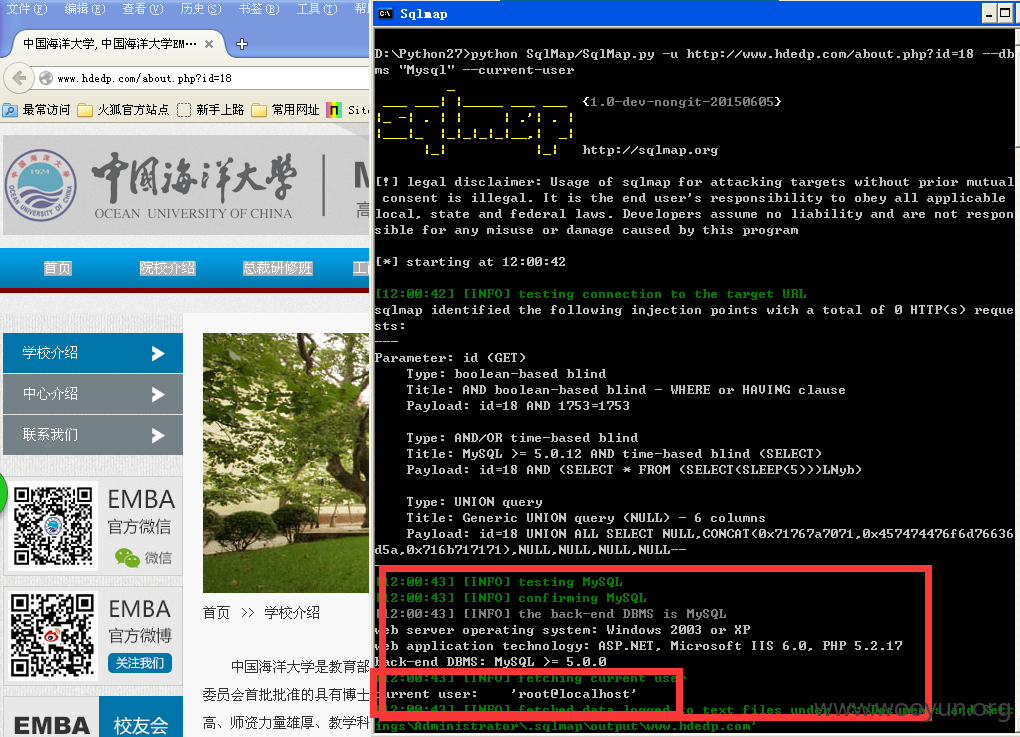
Task: Click the browser back arrow button
Action: [19, 78]
